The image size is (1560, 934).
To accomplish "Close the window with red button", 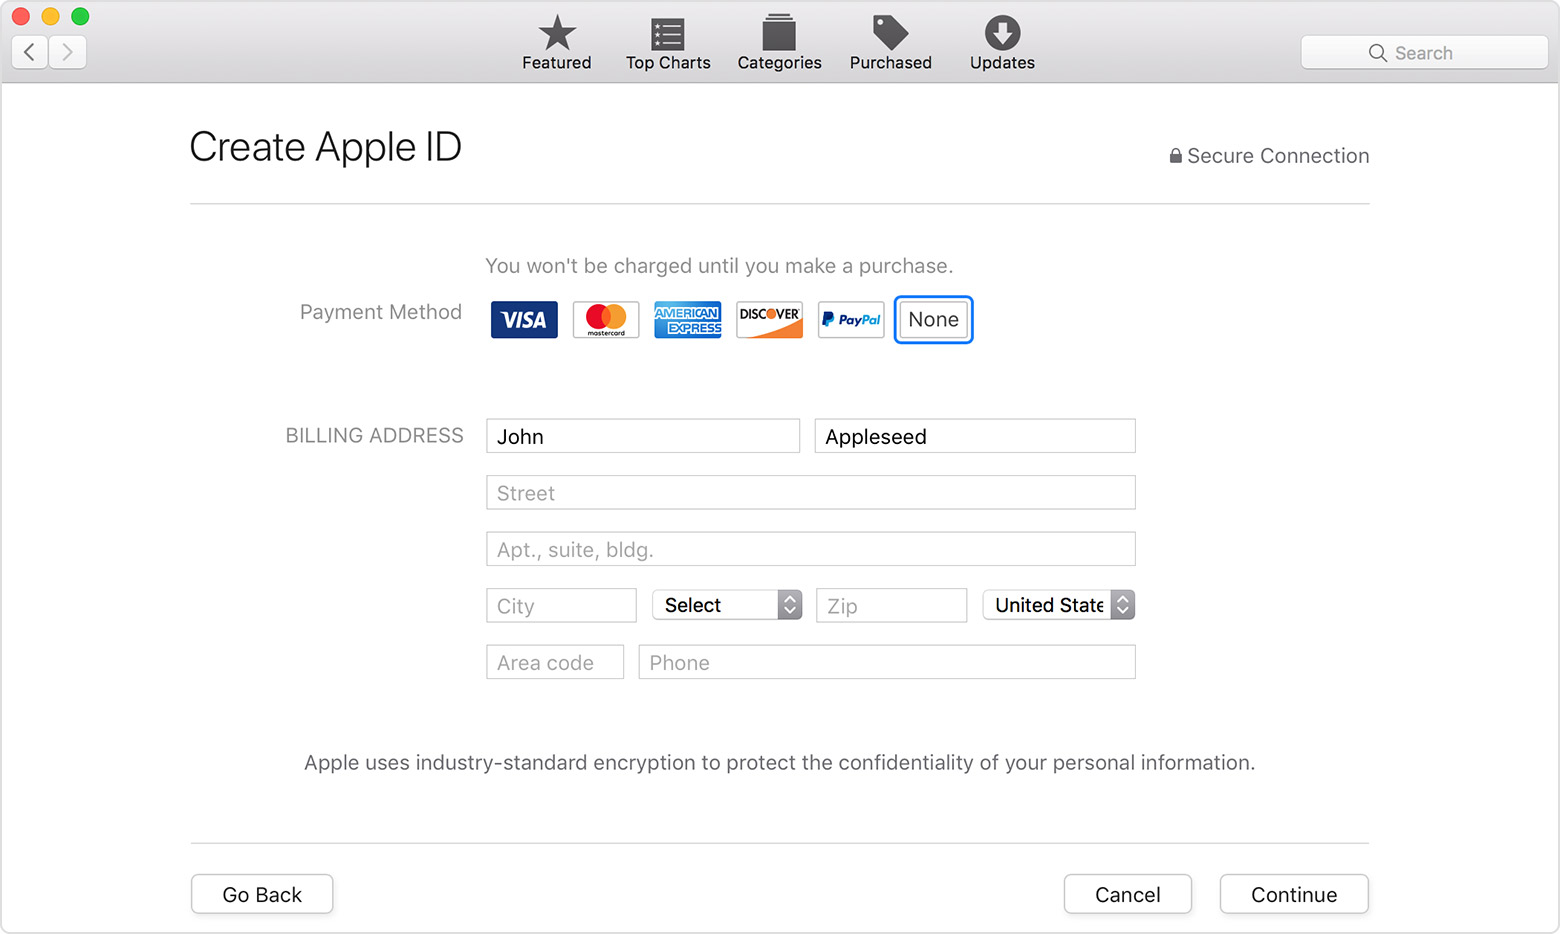I will click(20, 16).
